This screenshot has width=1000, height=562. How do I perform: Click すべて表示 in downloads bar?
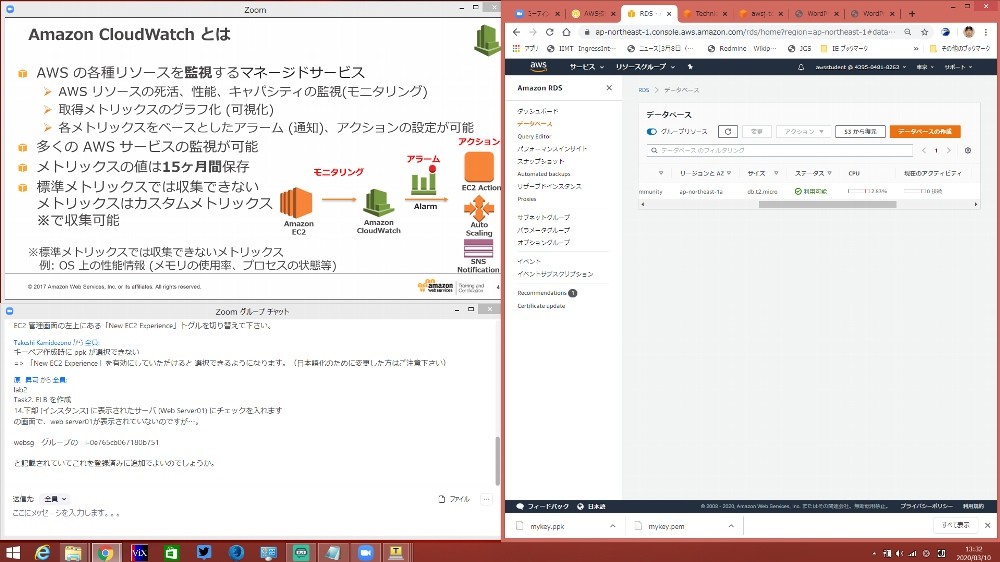click(955, 526)
